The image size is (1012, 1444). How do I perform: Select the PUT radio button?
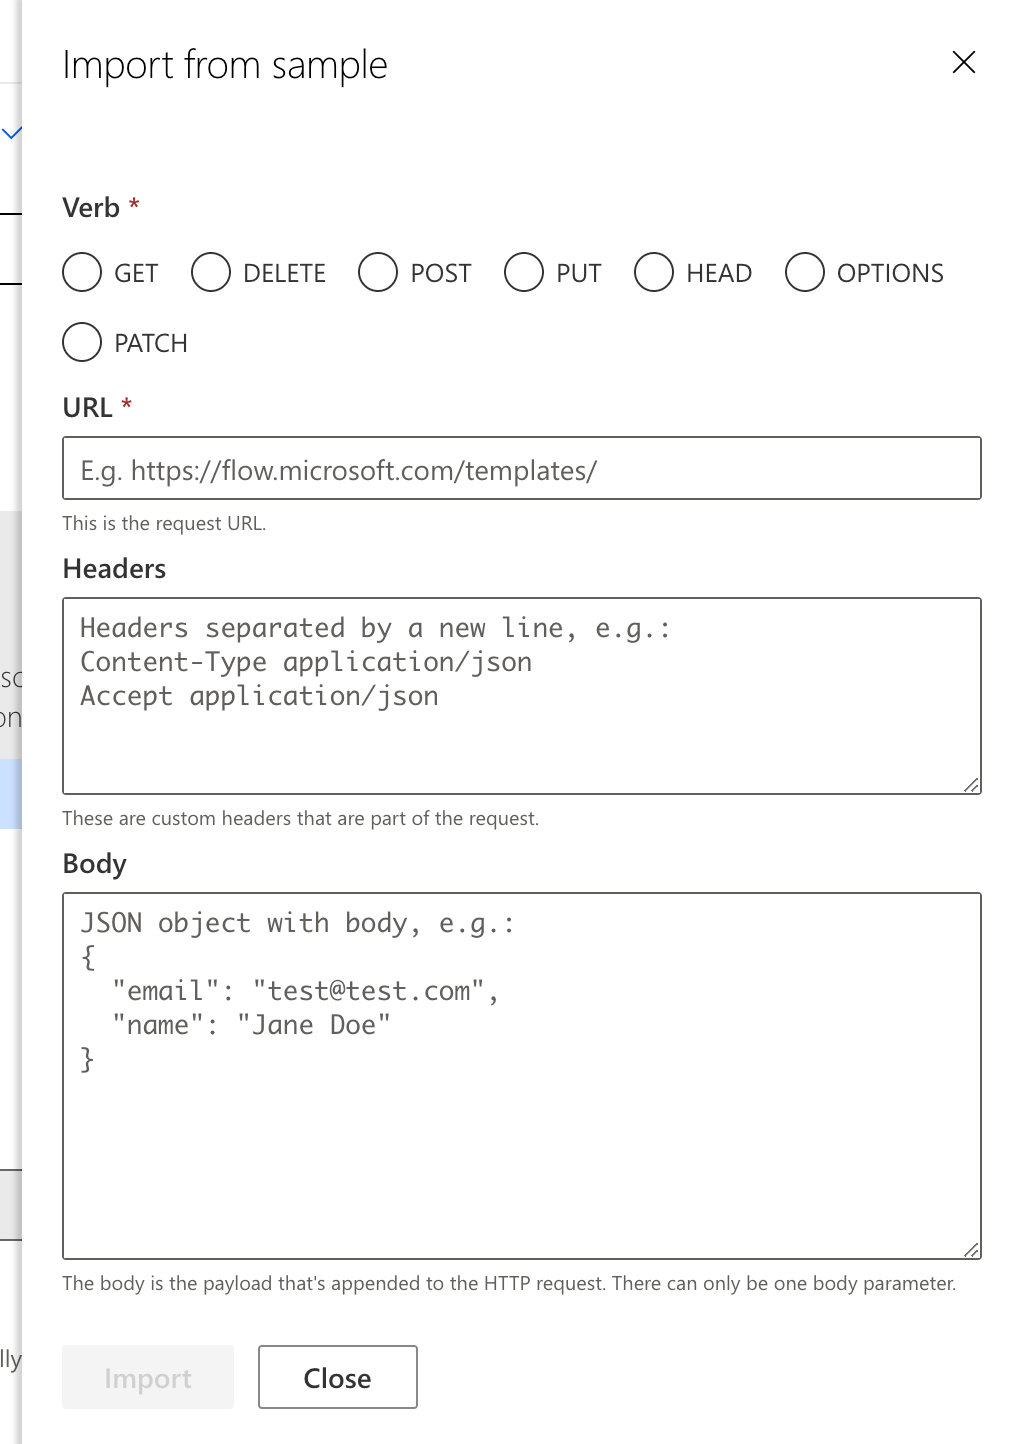coord(524,272)
